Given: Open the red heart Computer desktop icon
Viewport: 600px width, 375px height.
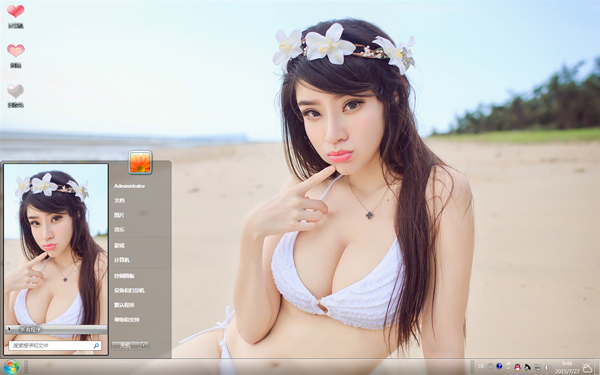Looking at the screenshot, I should 16,16.
